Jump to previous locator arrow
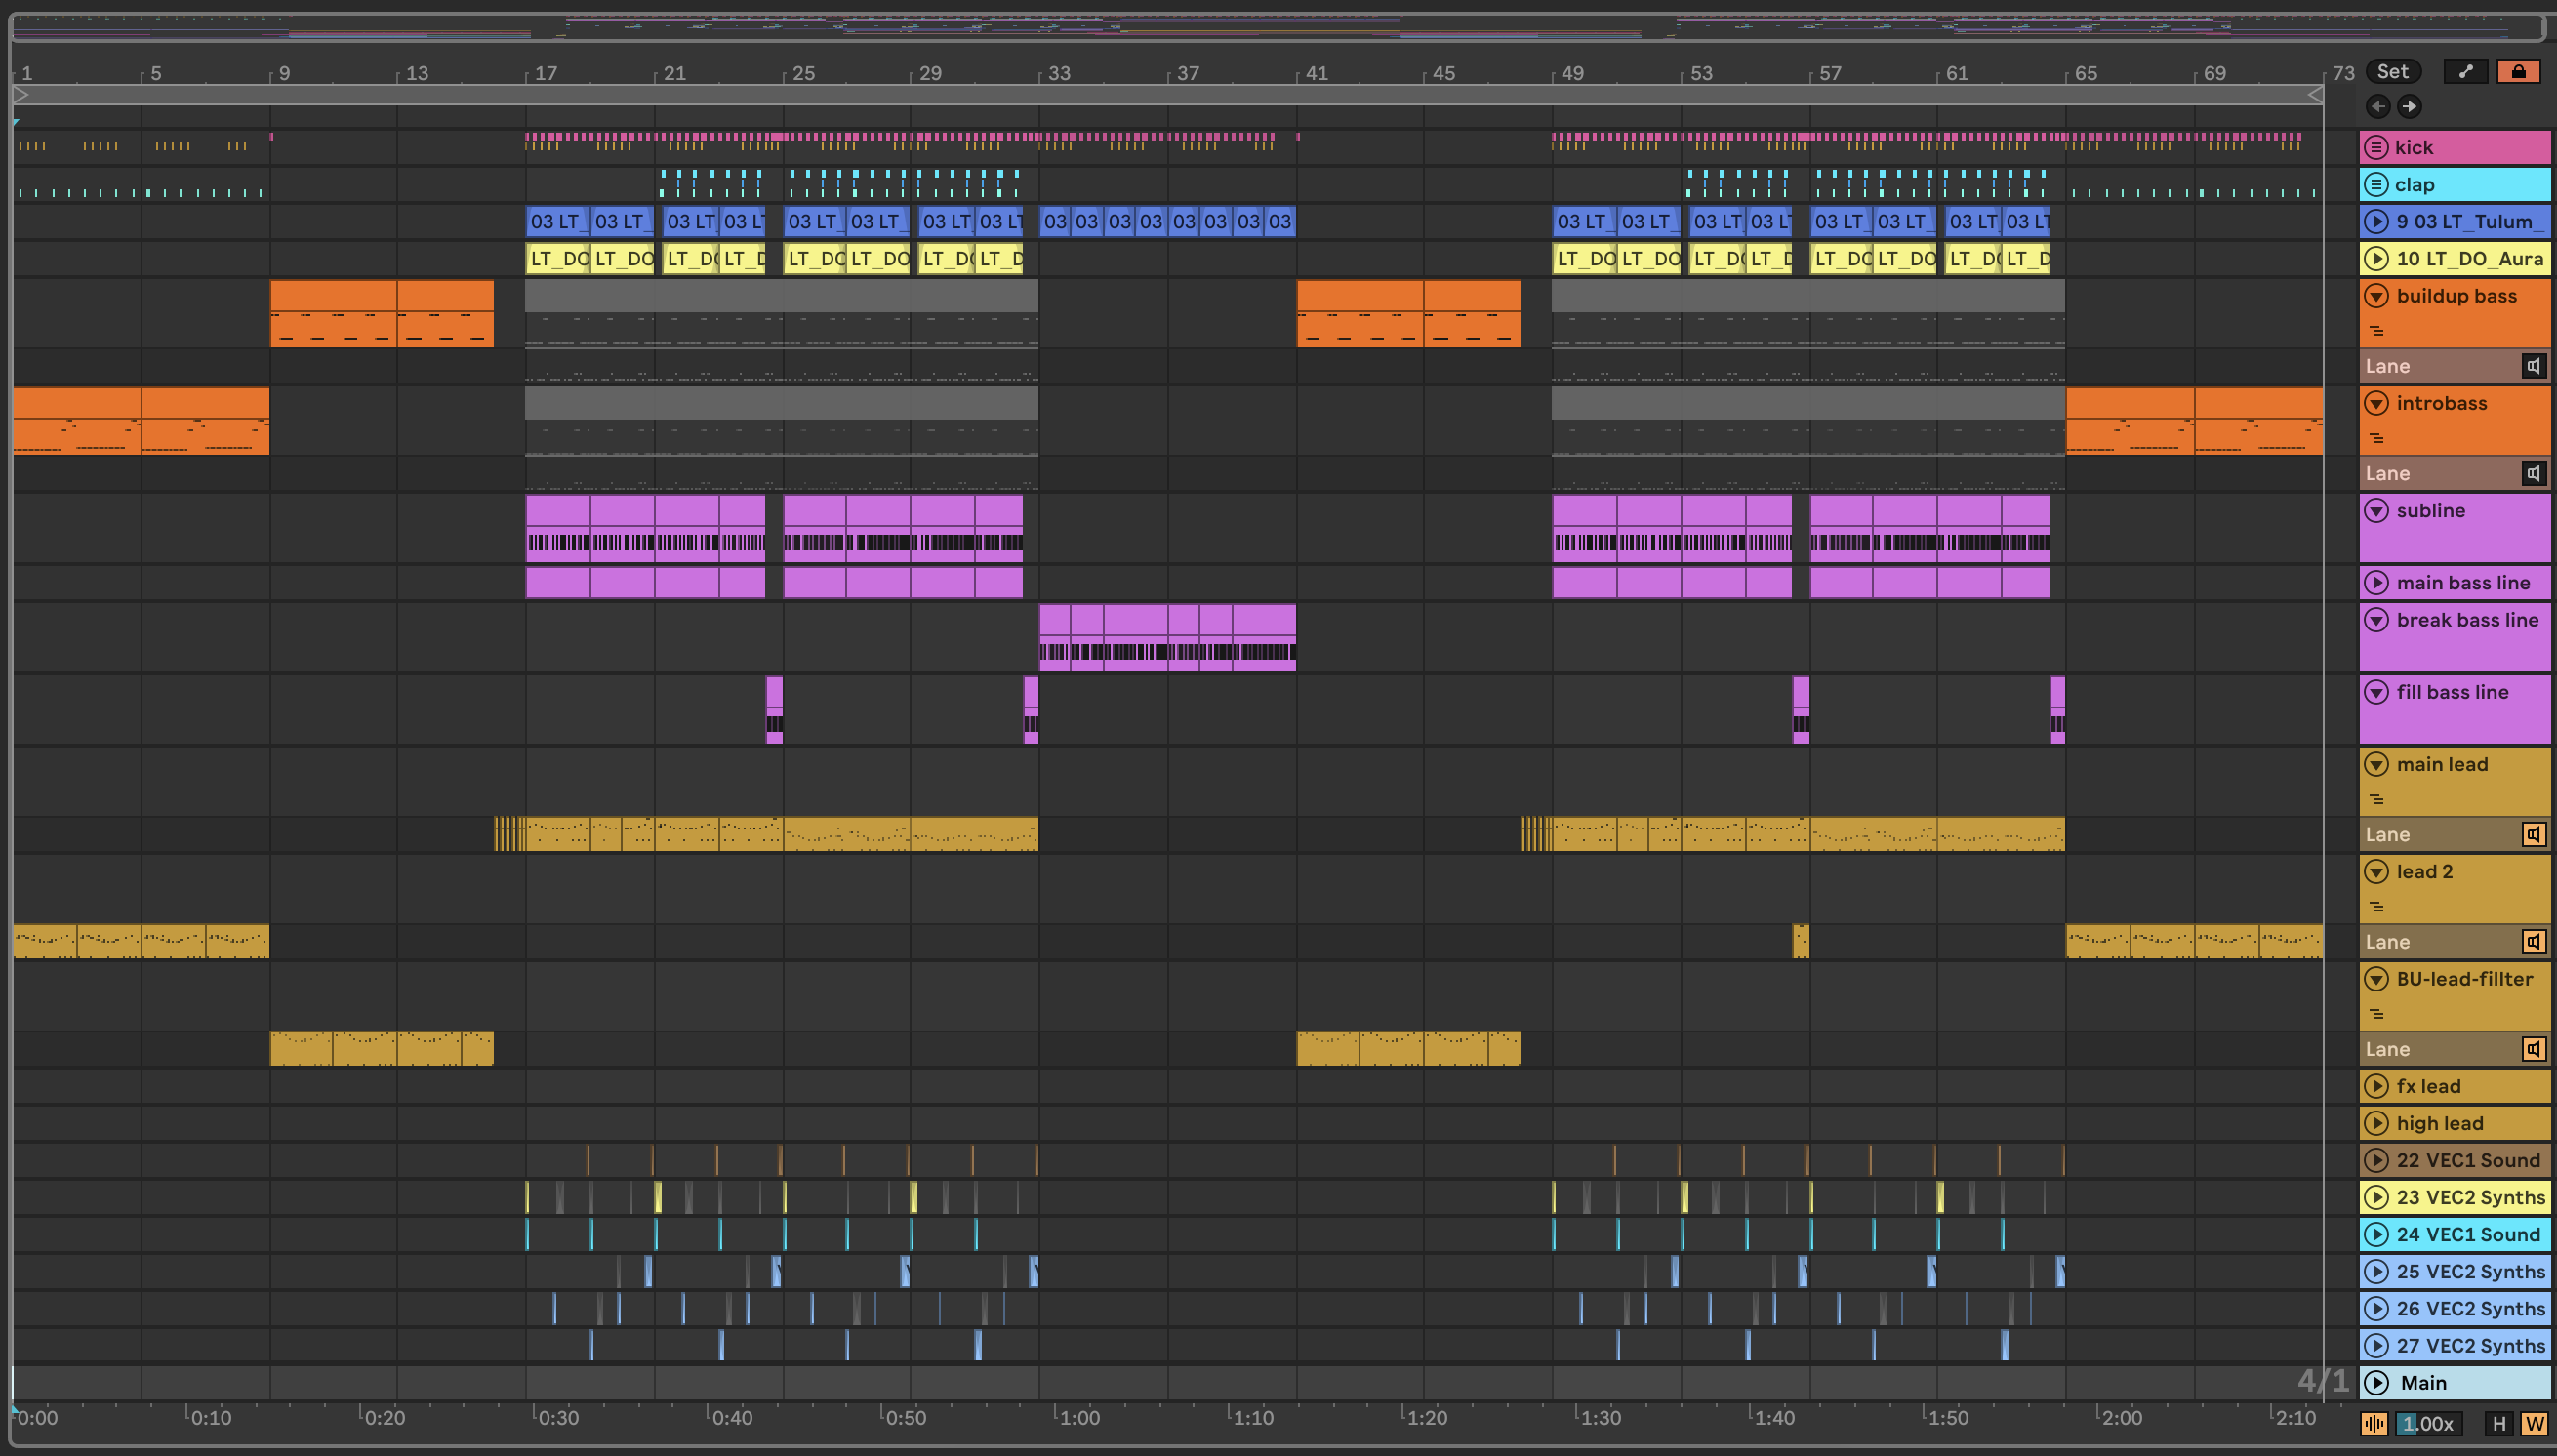Screen dimensions: 2557x1456 coord(2378,106)
